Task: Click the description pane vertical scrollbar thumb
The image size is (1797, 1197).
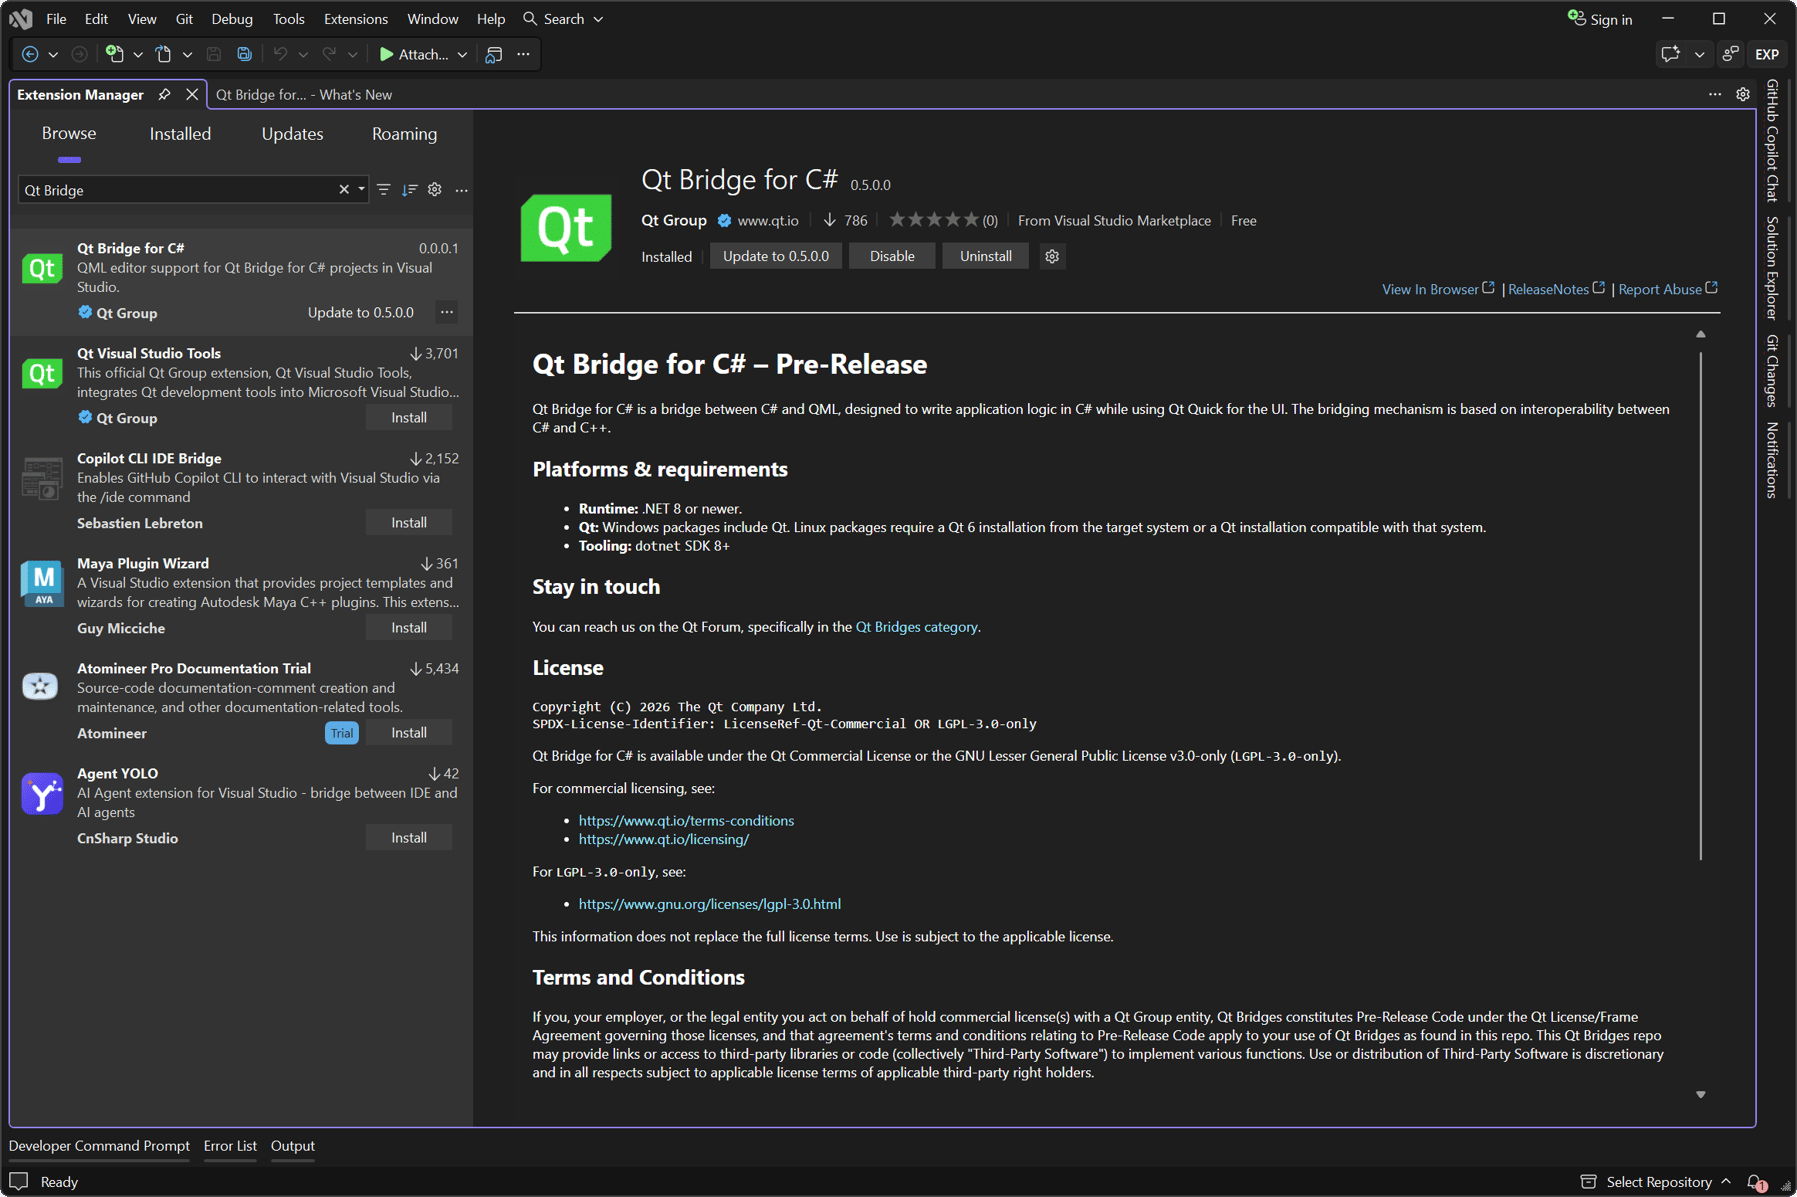Action: tap(1700, 605)
